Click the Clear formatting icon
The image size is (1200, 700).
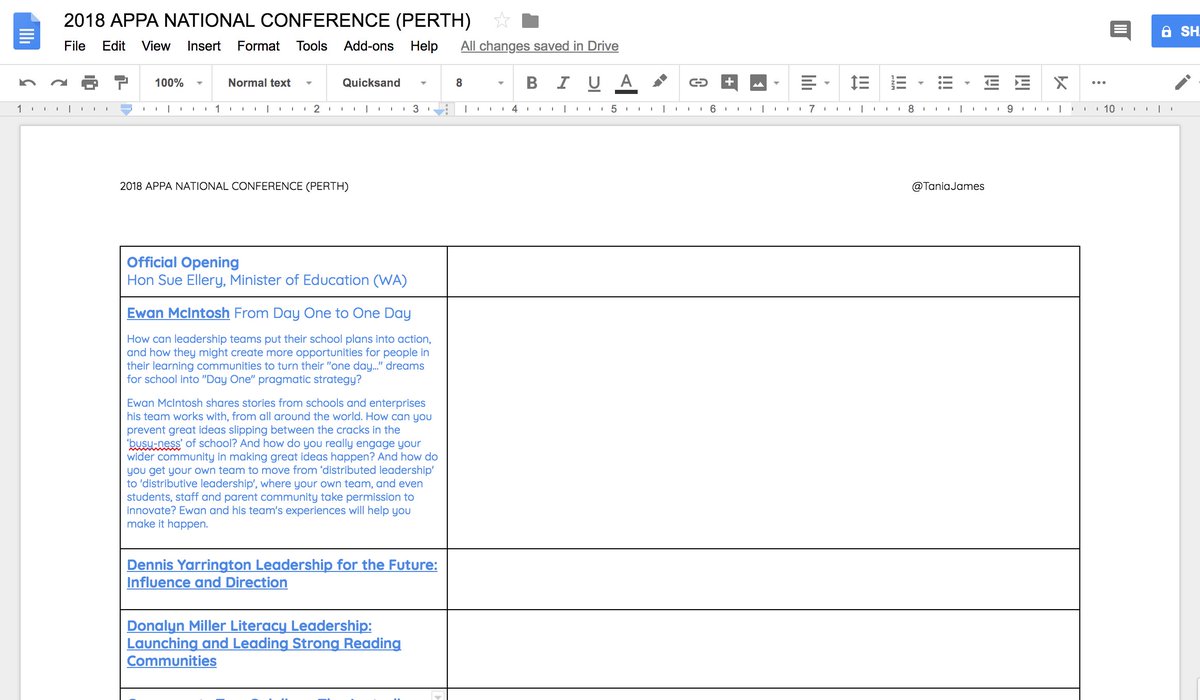point(1061,83)
